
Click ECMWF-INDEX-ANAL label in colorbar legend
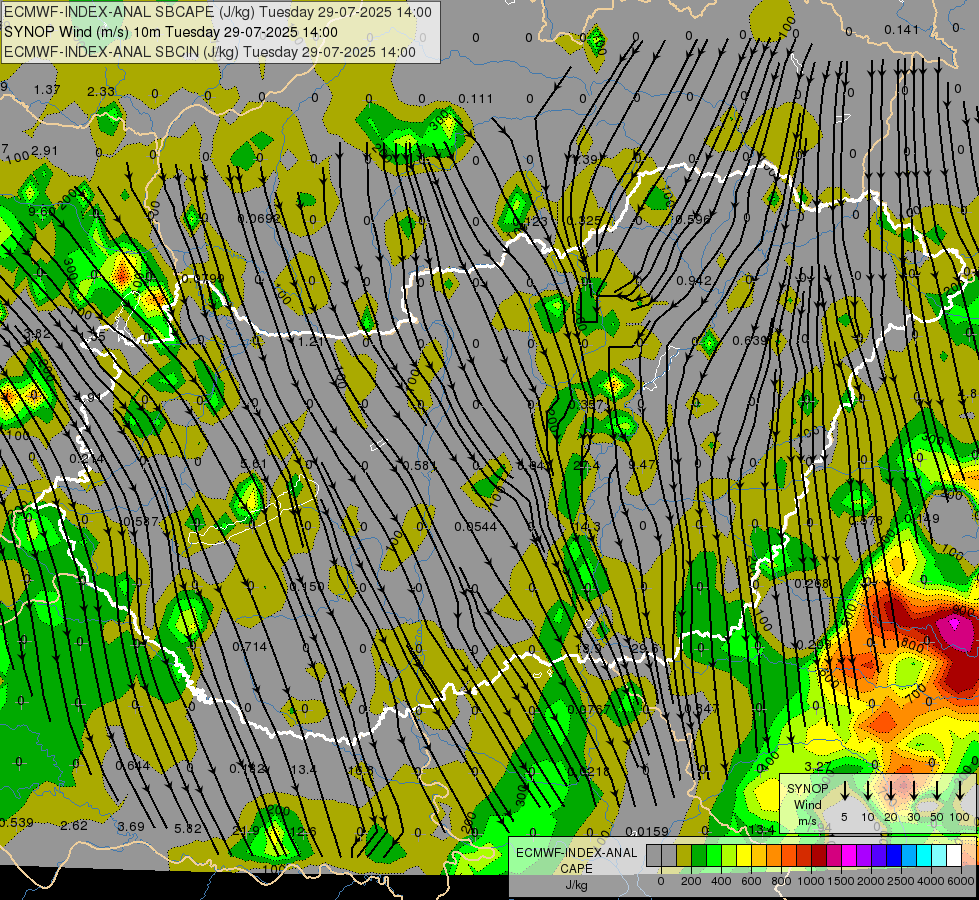click(576, 853)
